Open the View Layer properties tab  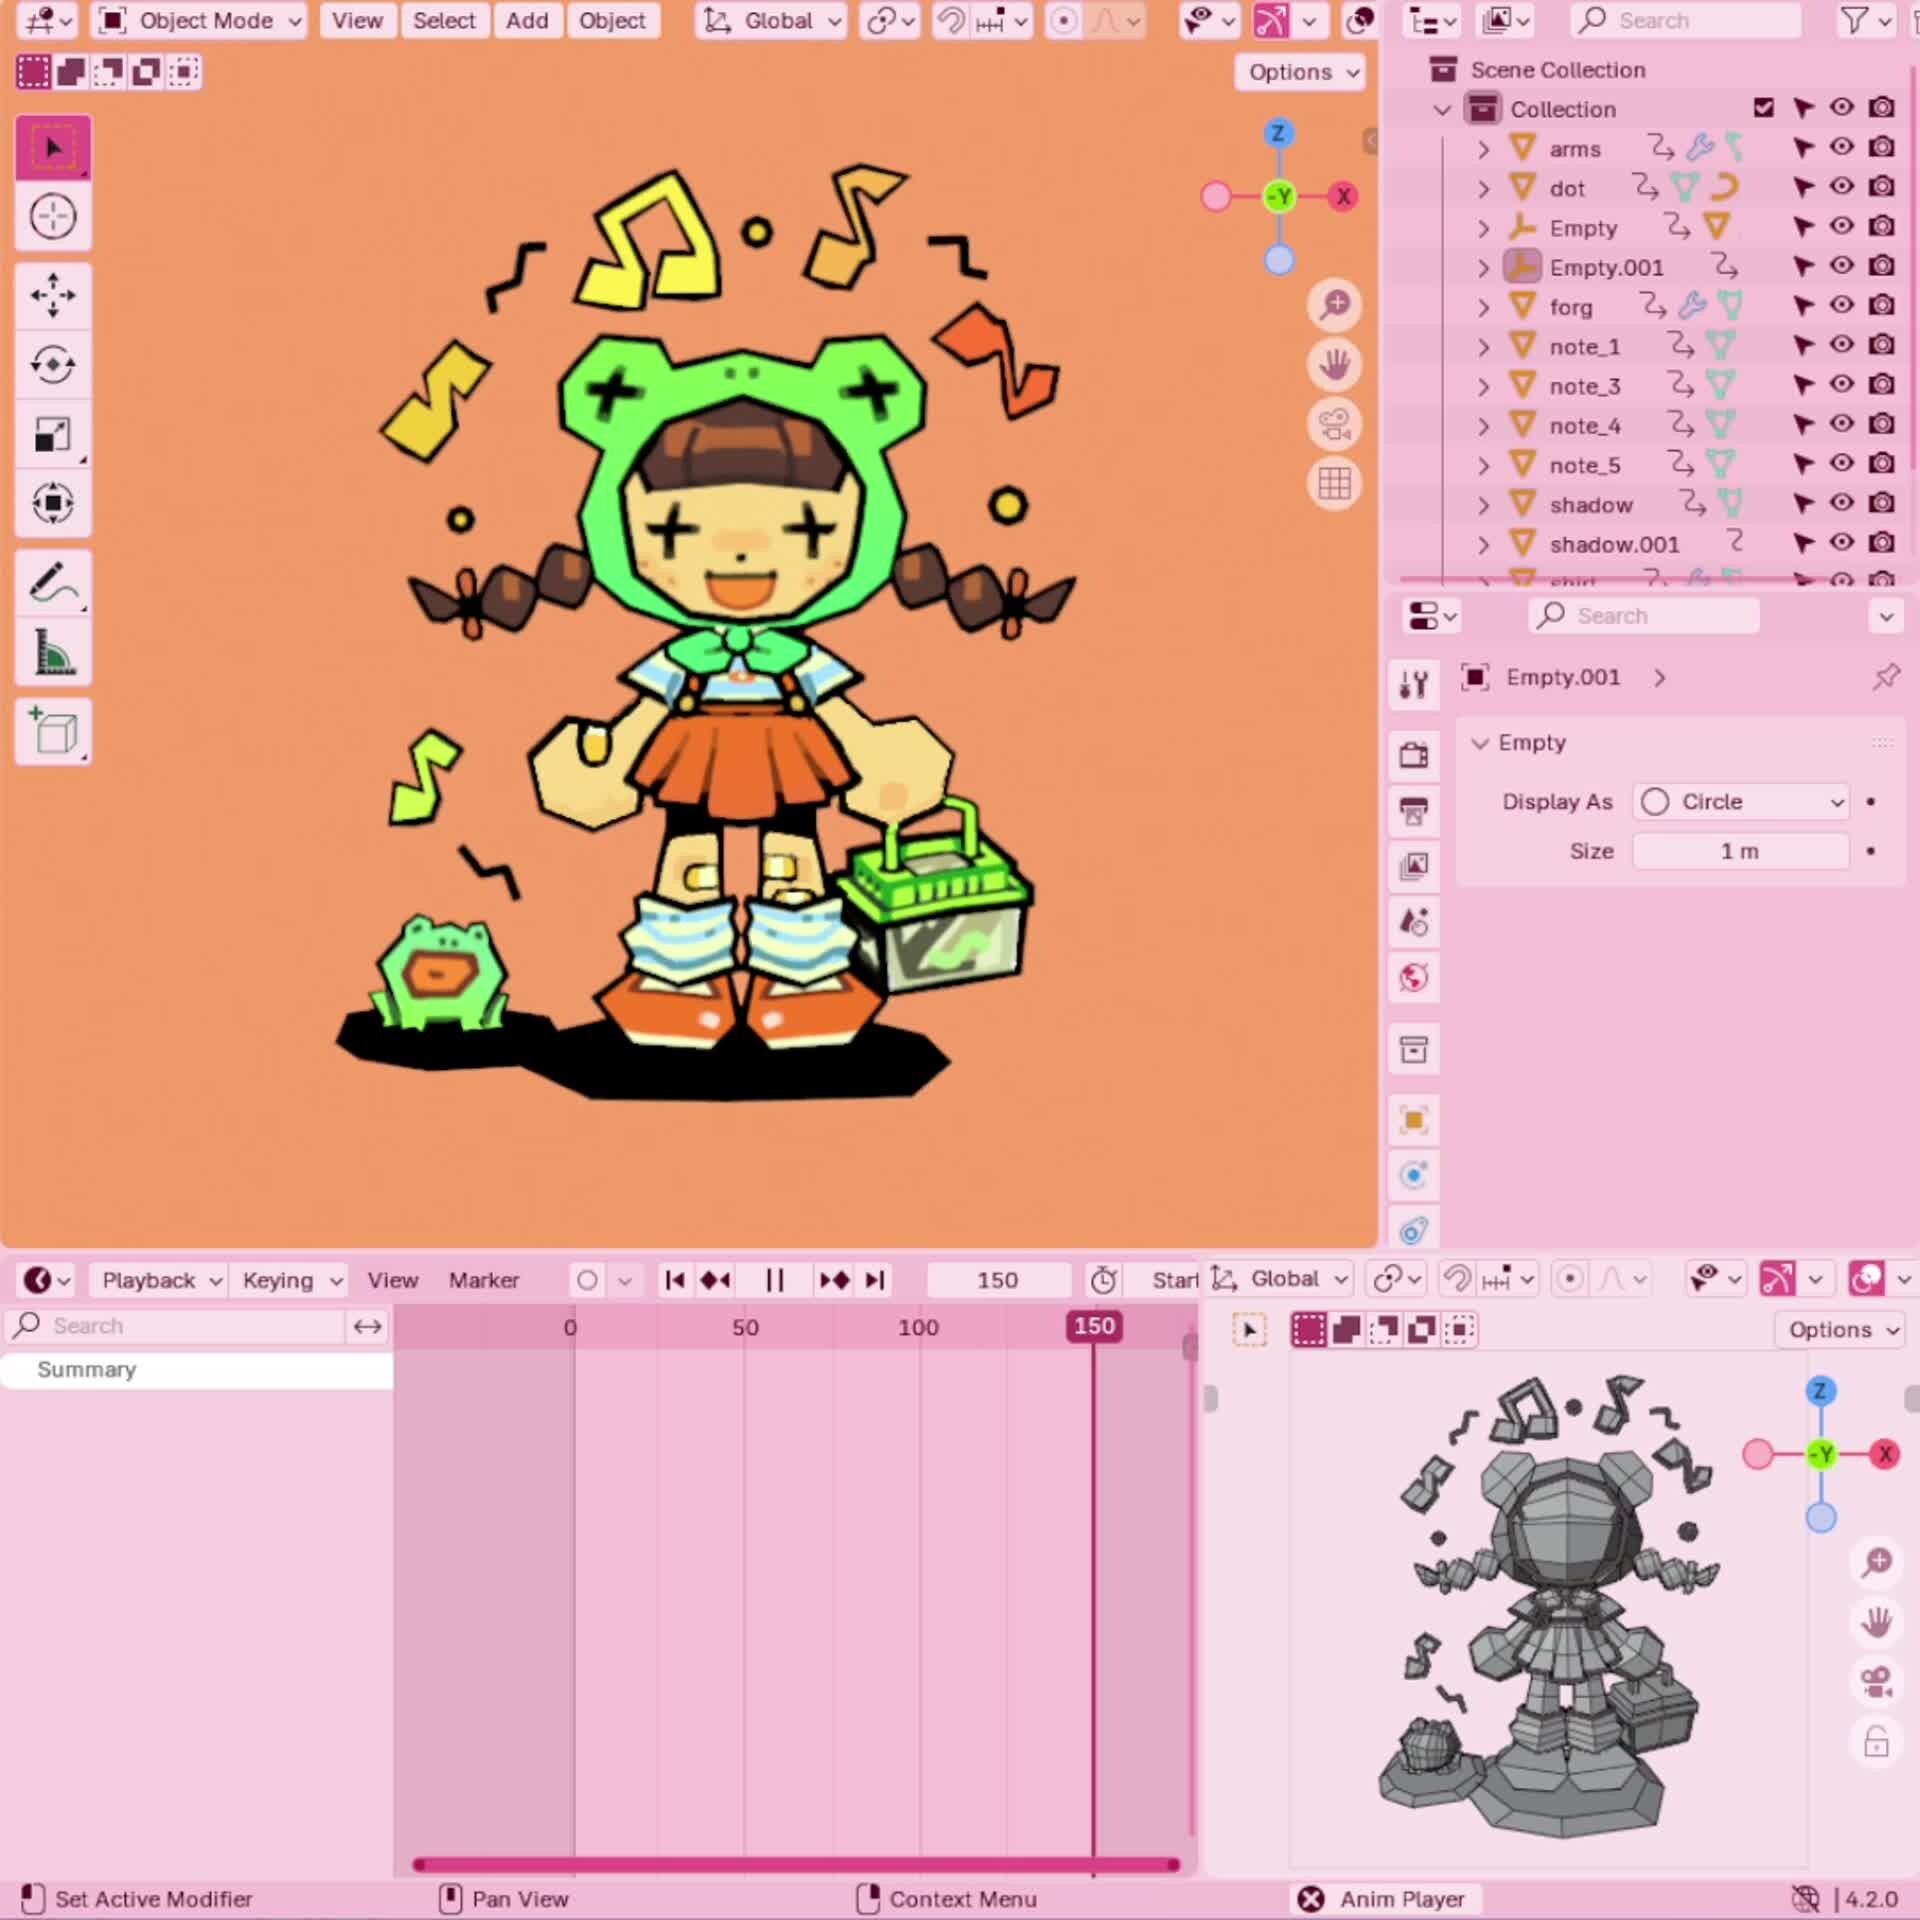pyautogui.click(x=1413, y=866)
